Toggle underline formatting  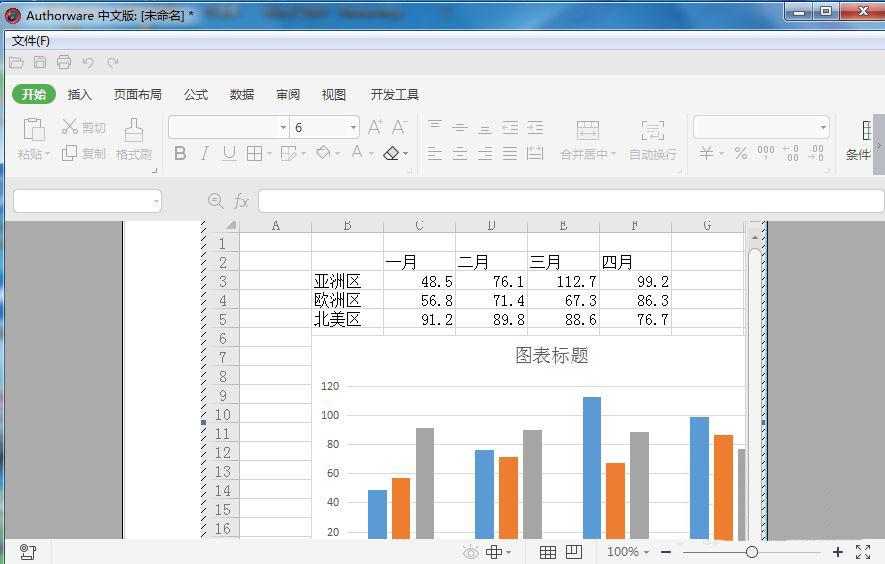pos(229,153)
